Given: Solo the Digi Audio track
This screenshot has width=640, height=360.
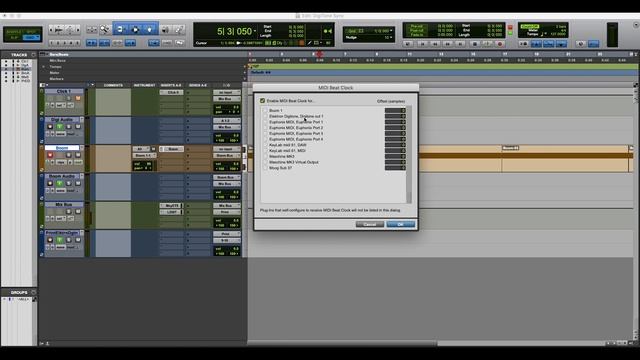Looking at the screenshot, I should tap(69, 127).
